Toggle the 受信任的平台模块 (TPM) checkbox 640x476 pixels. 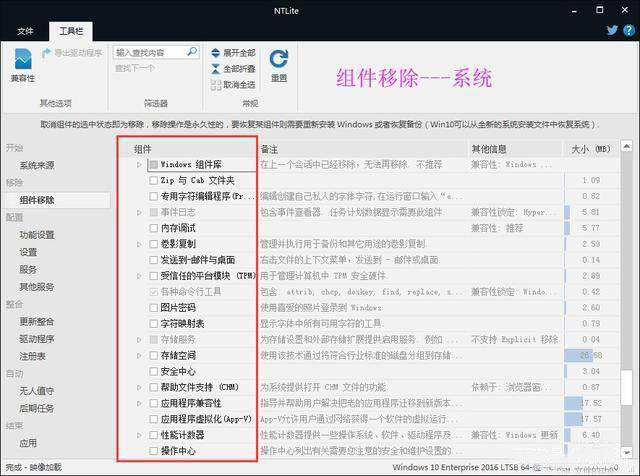[153, 276]
